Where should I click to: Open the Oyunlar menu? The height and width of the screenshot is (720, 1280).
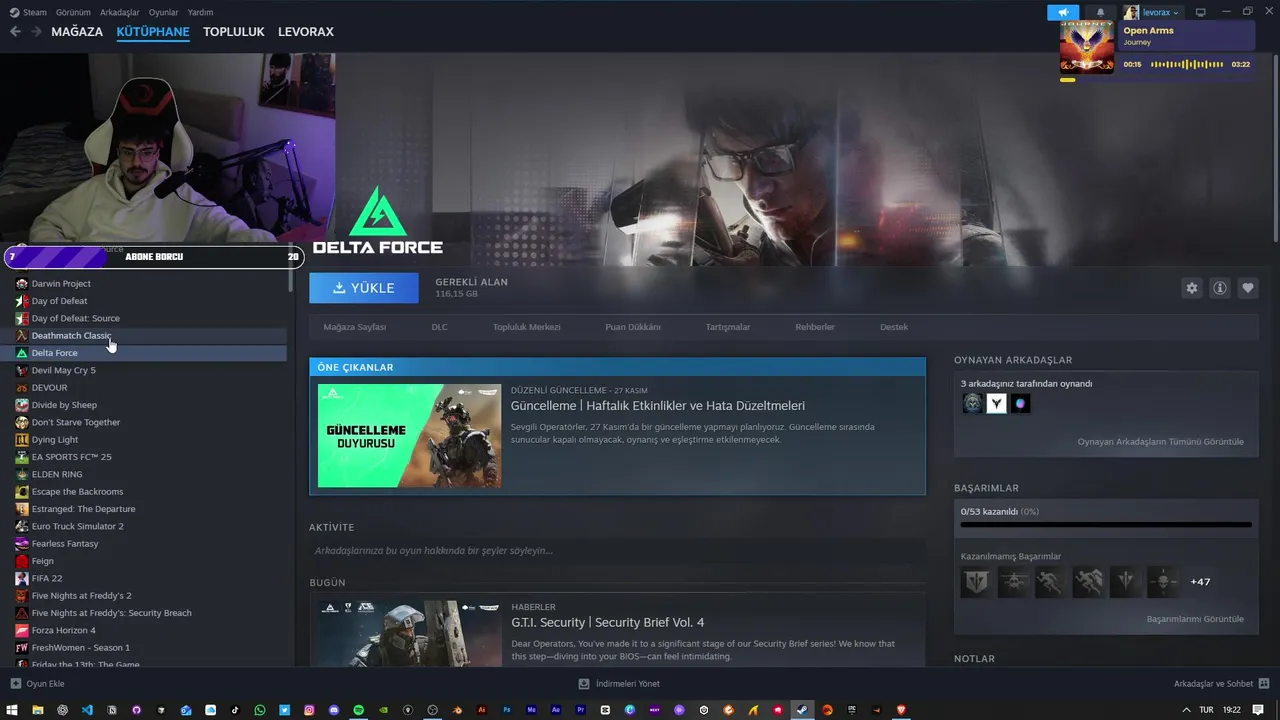pyautogui.click(x=164, y=12)
